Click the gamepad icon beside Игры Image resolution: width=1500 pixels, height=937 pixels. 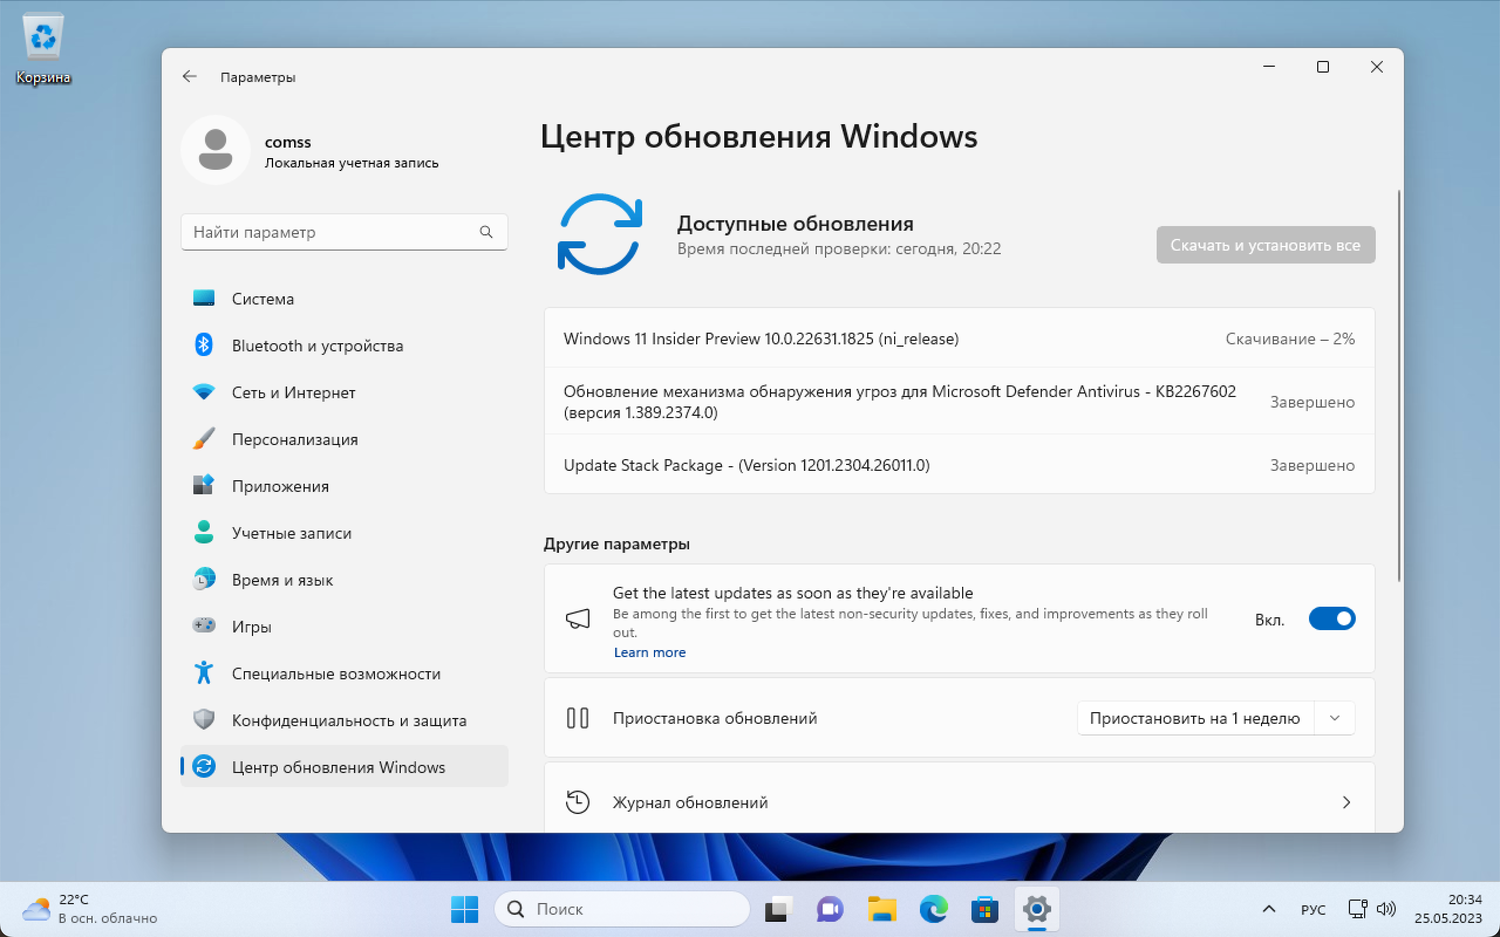coord(204,626)
